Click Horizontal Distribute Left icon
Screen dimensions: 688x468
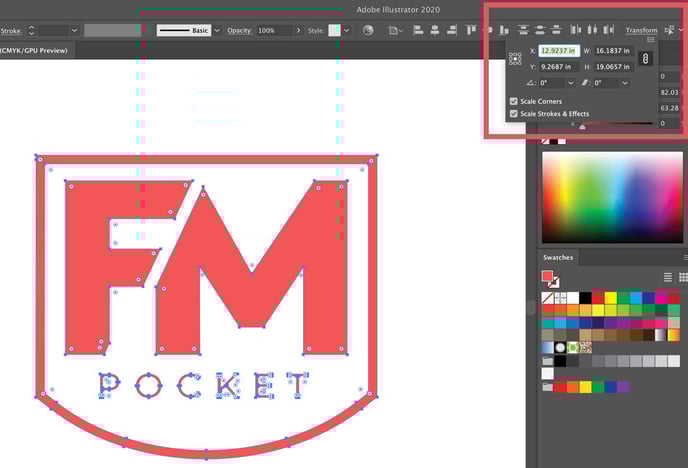[x=575, y=30]
